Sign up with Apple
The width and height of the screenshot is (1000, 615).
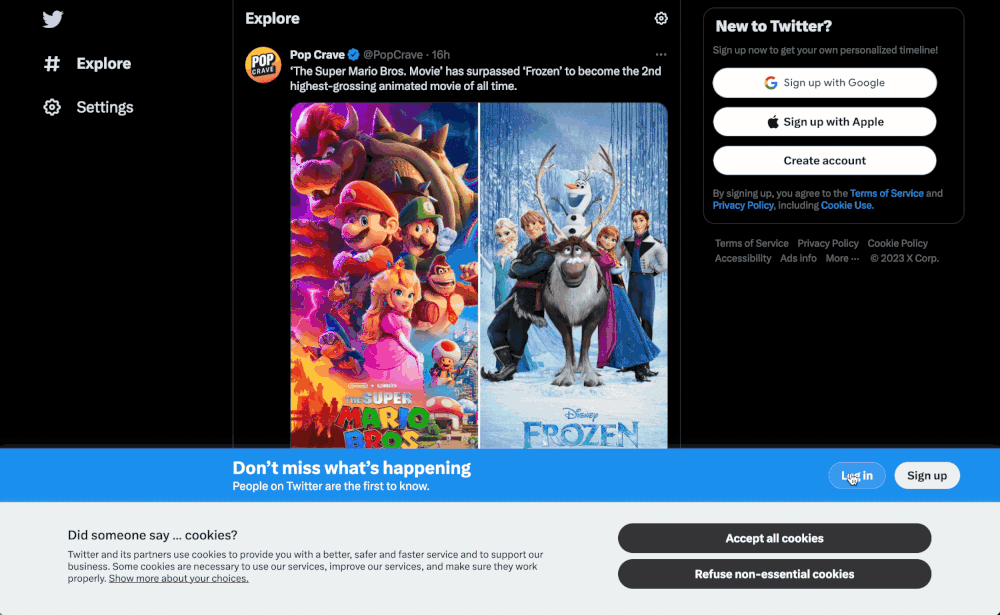(825, 122)
